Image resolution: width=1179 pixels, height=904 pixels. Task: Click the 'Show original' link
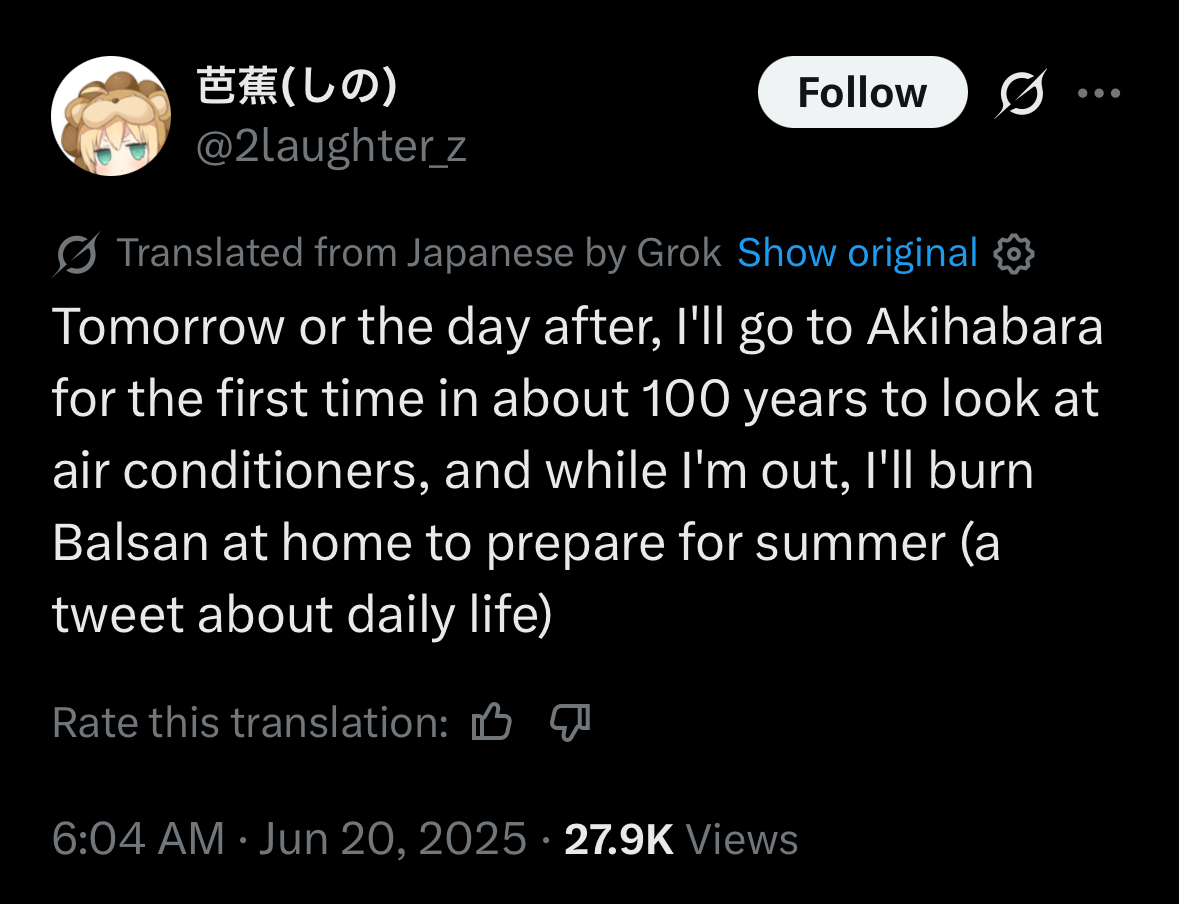(x=857, y=254)
